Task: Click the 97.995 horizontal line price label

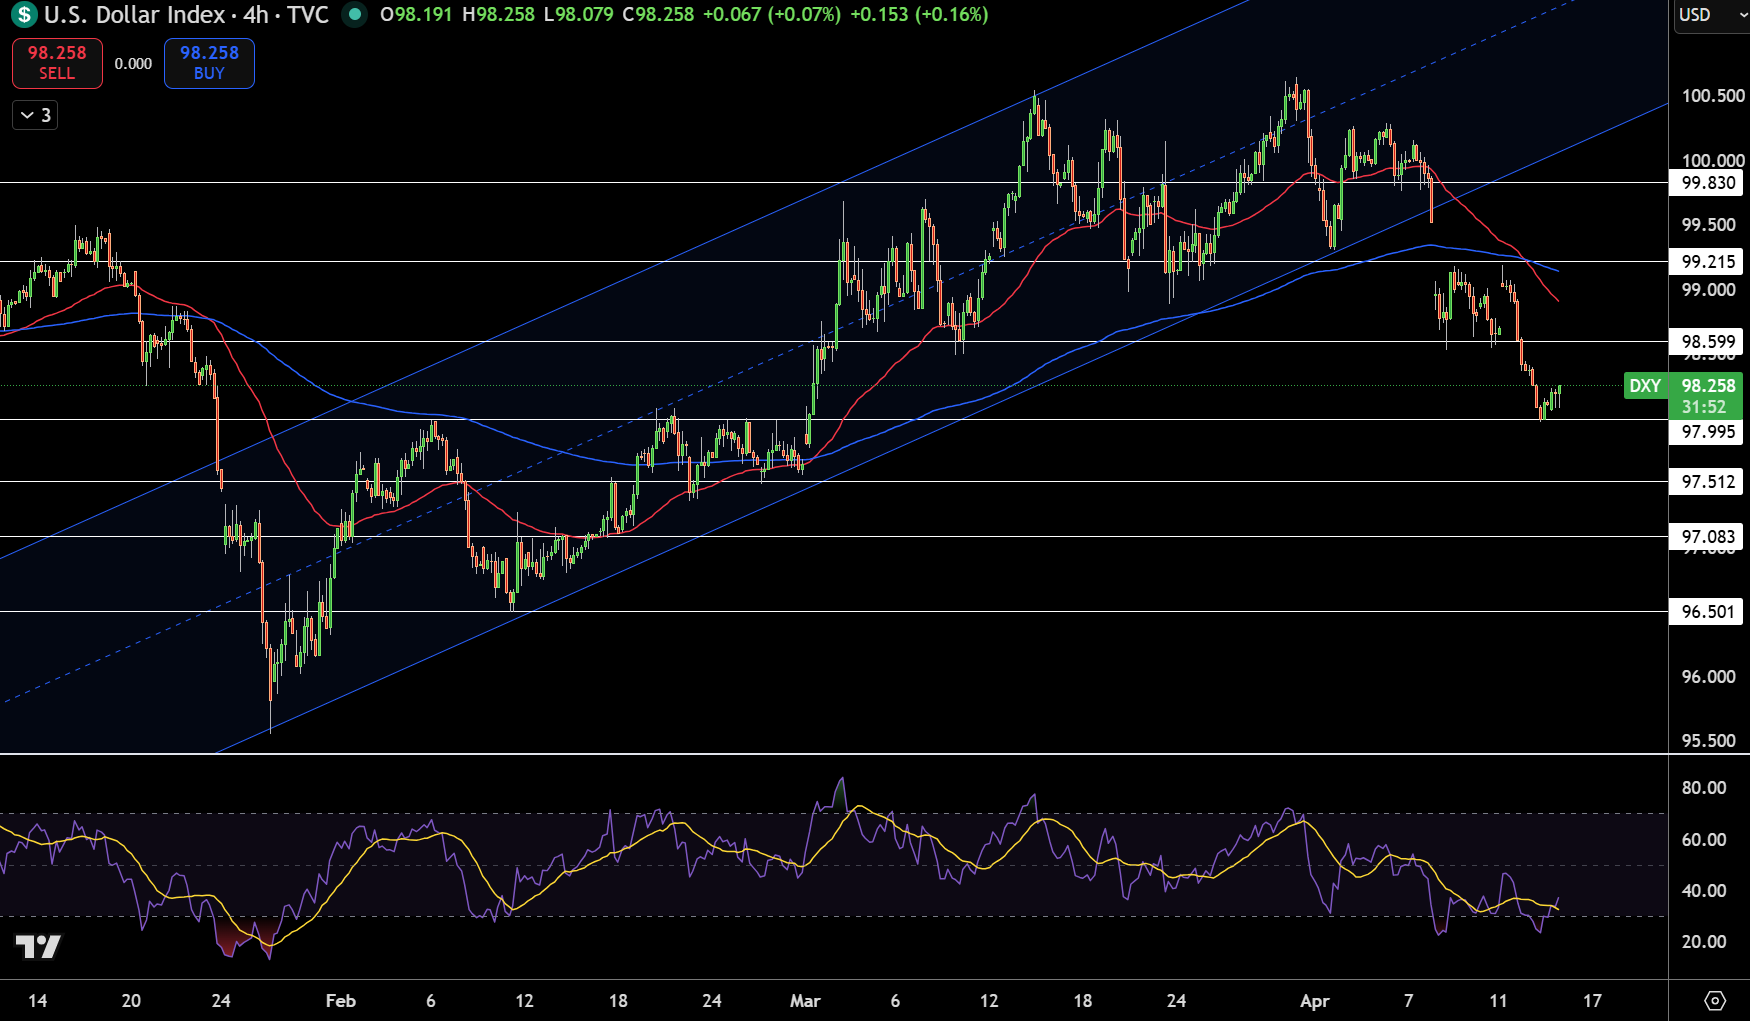Action: 1708,432
